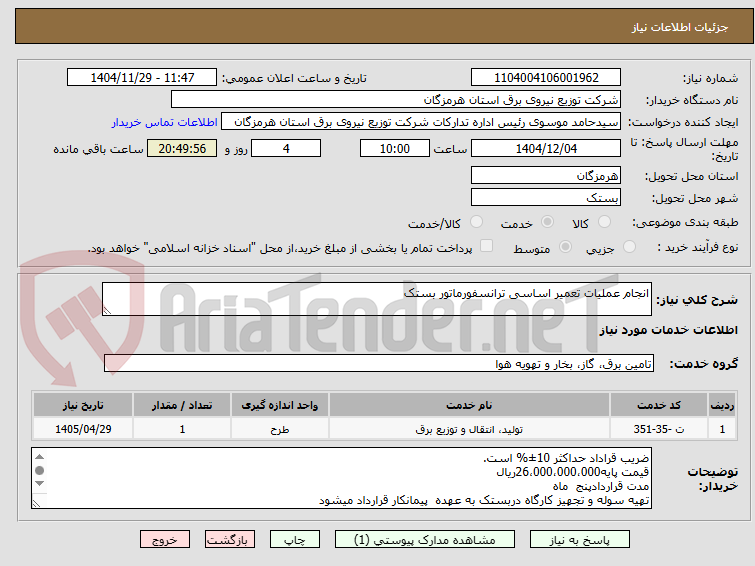Viewport: 755px width, 566px height.
Task: Click the buyer organization name field
Action: [x=396, y=100]
